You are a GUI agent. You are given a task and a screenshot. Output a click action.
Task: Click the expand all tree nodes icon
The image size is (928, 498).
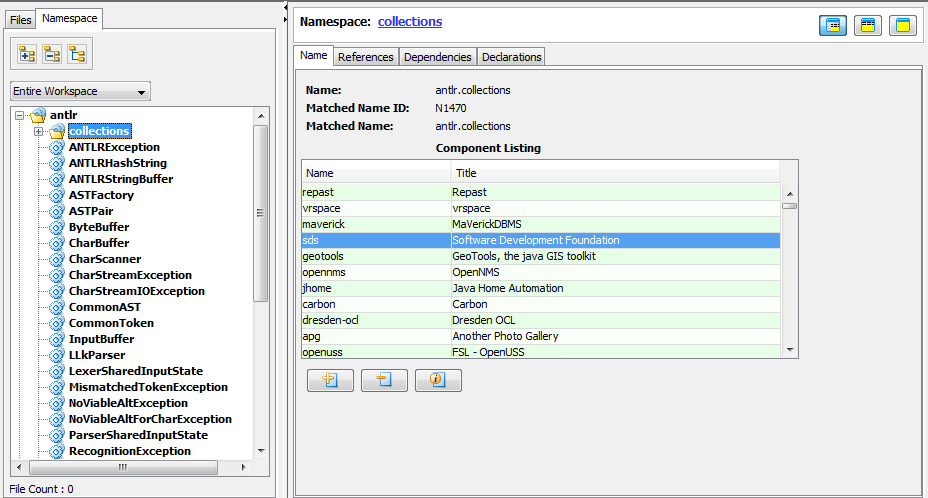coord(27,54)
